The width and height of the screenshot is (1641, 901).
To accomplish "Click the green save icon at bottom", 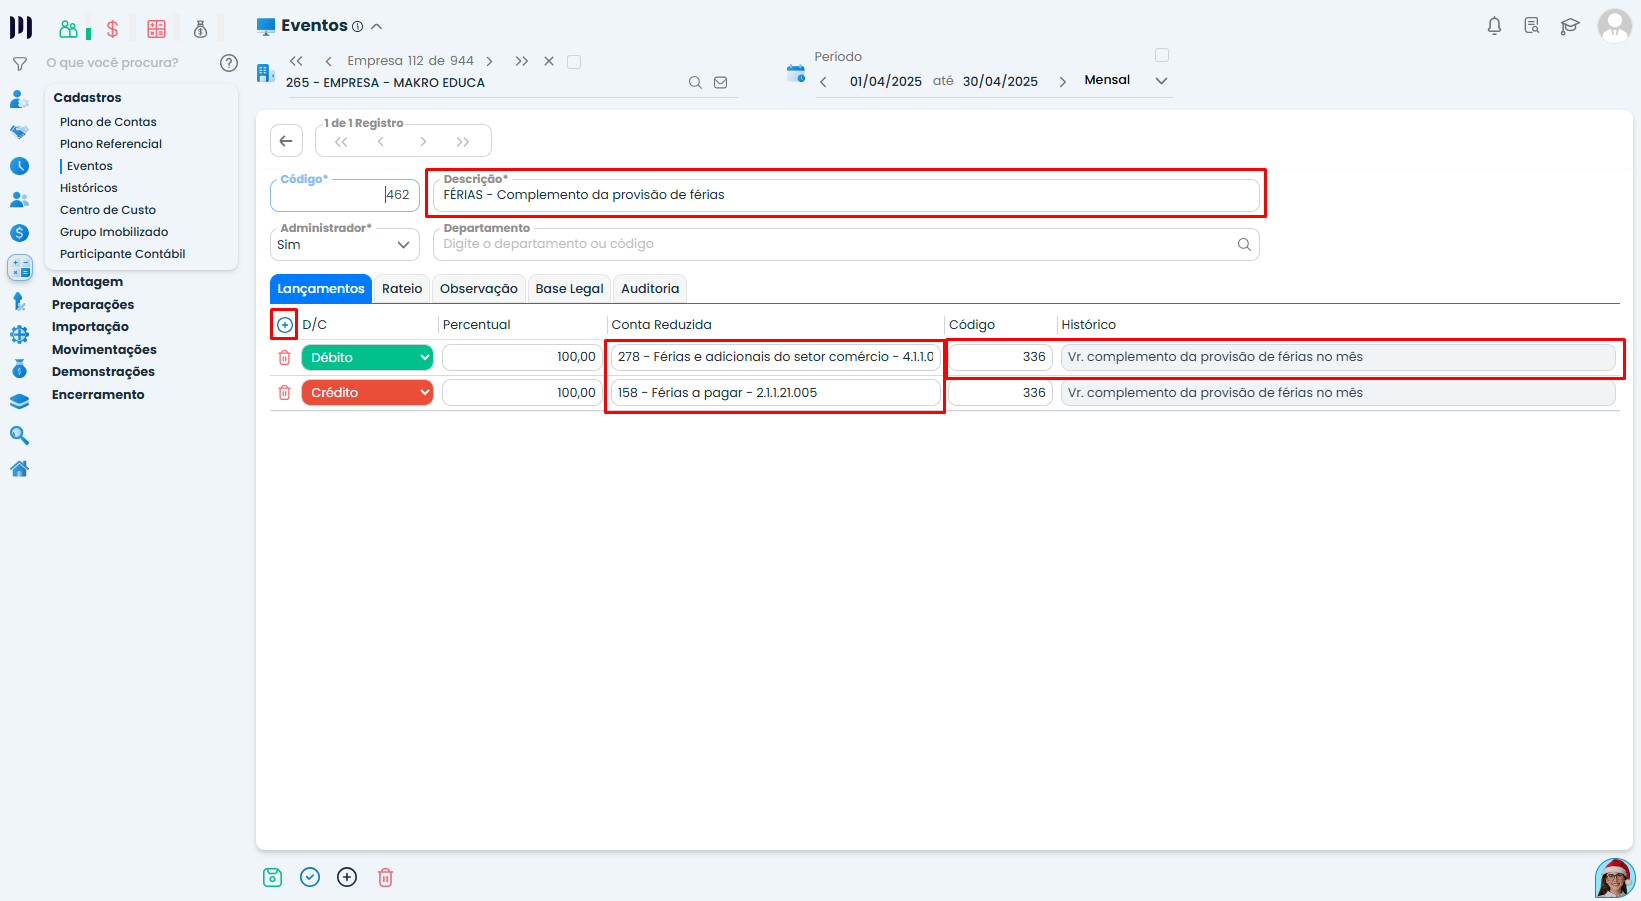I will point(272,877).
